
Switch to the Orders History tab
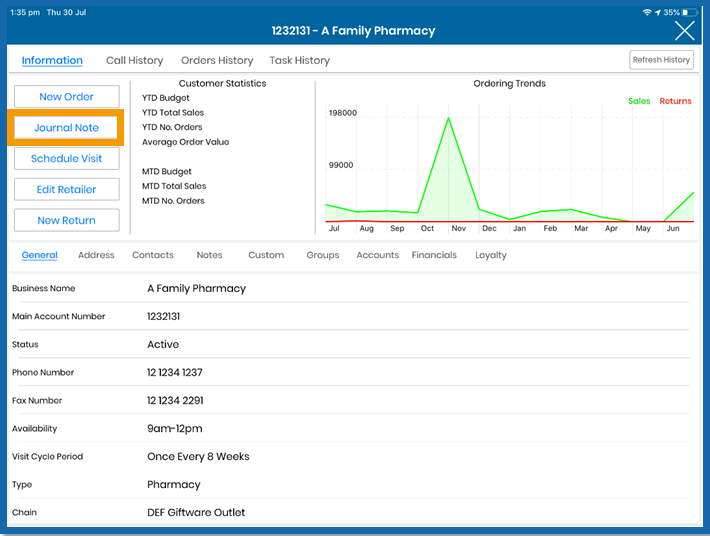(217, 60)
